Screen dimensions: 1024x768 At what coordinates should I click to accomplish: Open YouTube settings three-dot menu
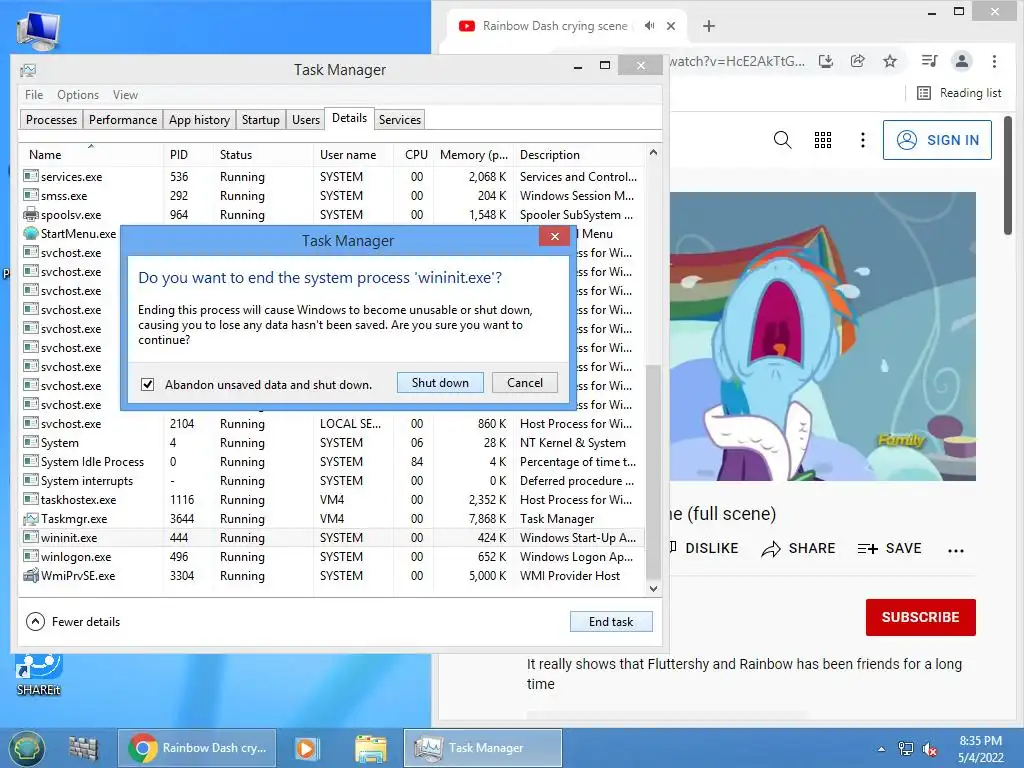[863, 140]
